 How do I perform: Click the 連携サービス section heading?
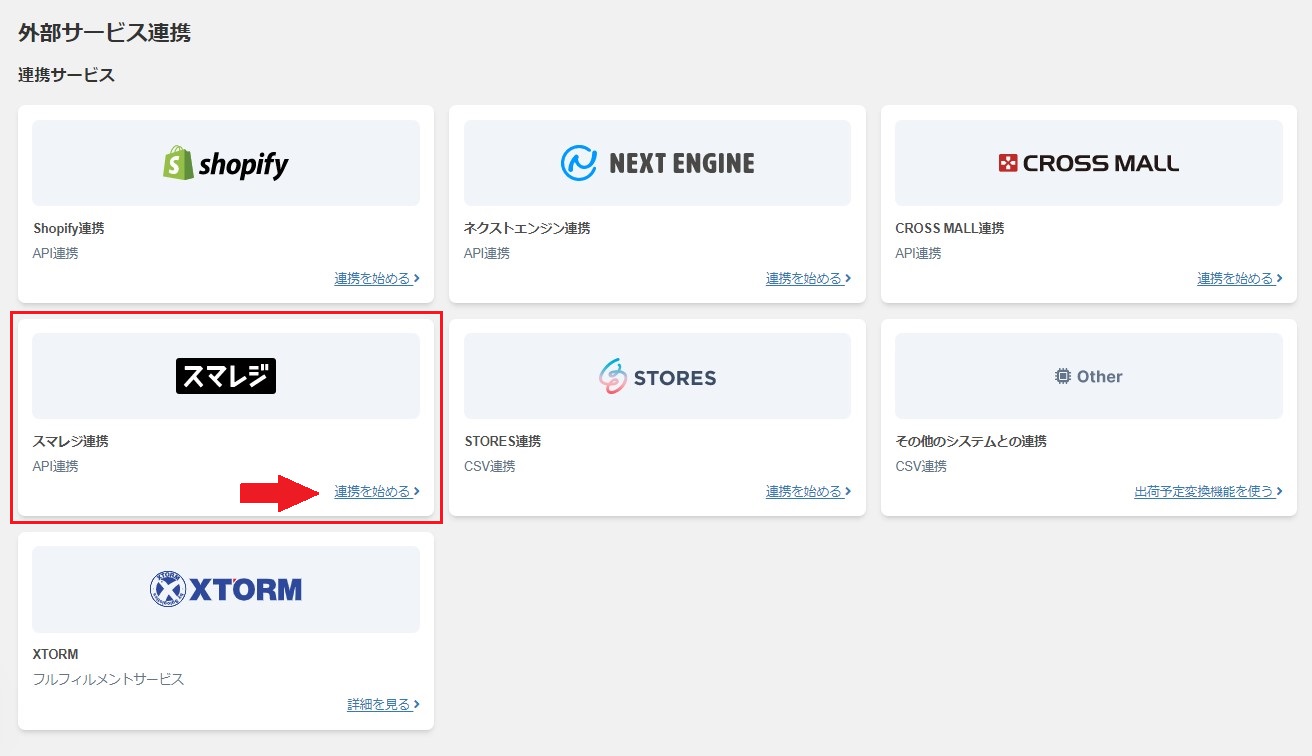67,76
